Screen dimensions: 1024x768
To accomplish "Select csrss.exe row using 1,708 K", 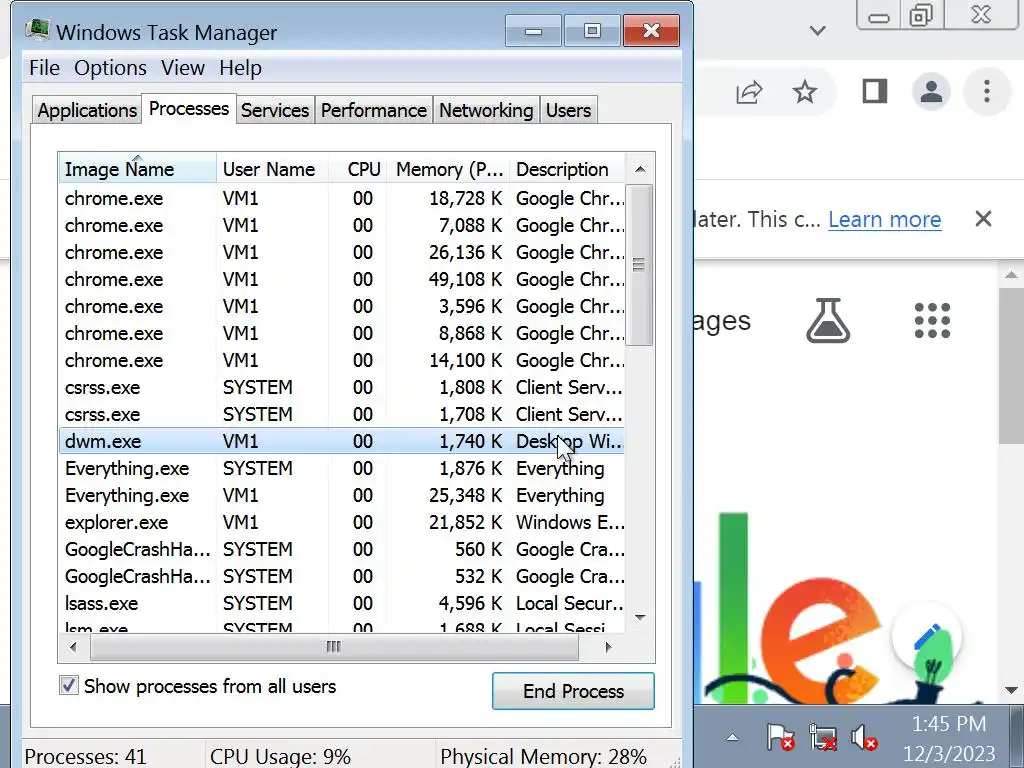I will [x=342, y=415].
